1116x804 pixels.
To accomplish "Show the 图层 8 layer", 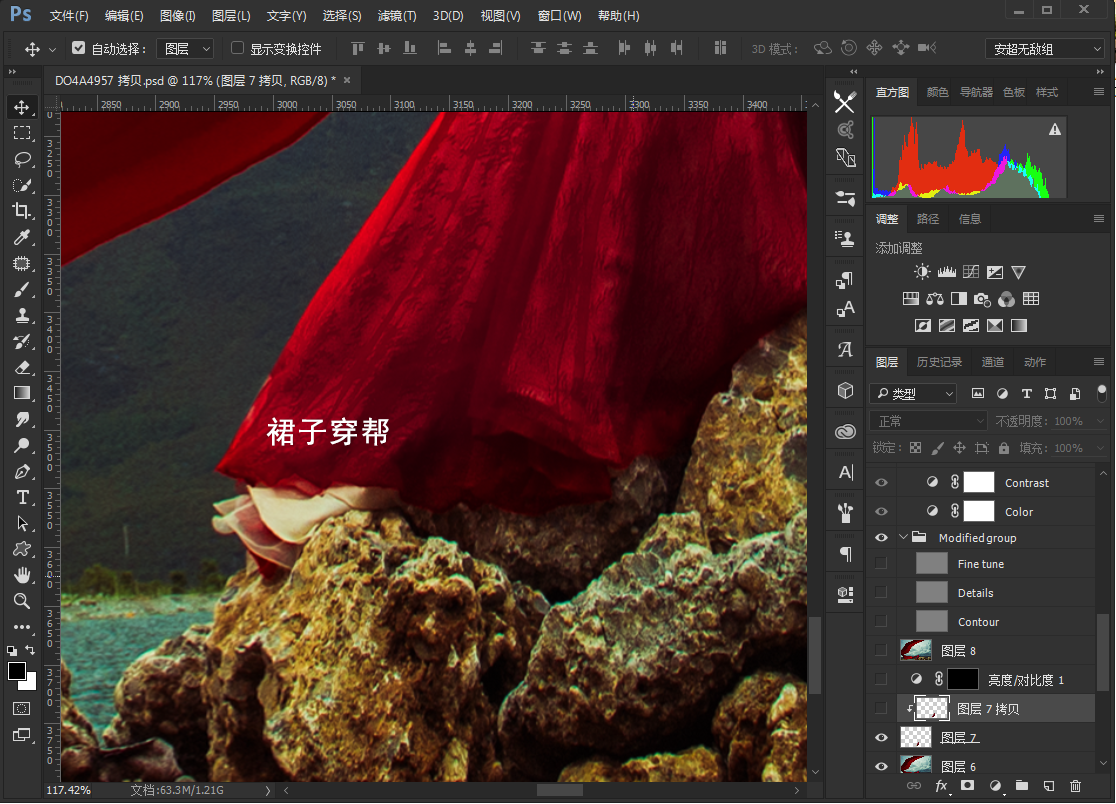I will click(x=881, y=650).
